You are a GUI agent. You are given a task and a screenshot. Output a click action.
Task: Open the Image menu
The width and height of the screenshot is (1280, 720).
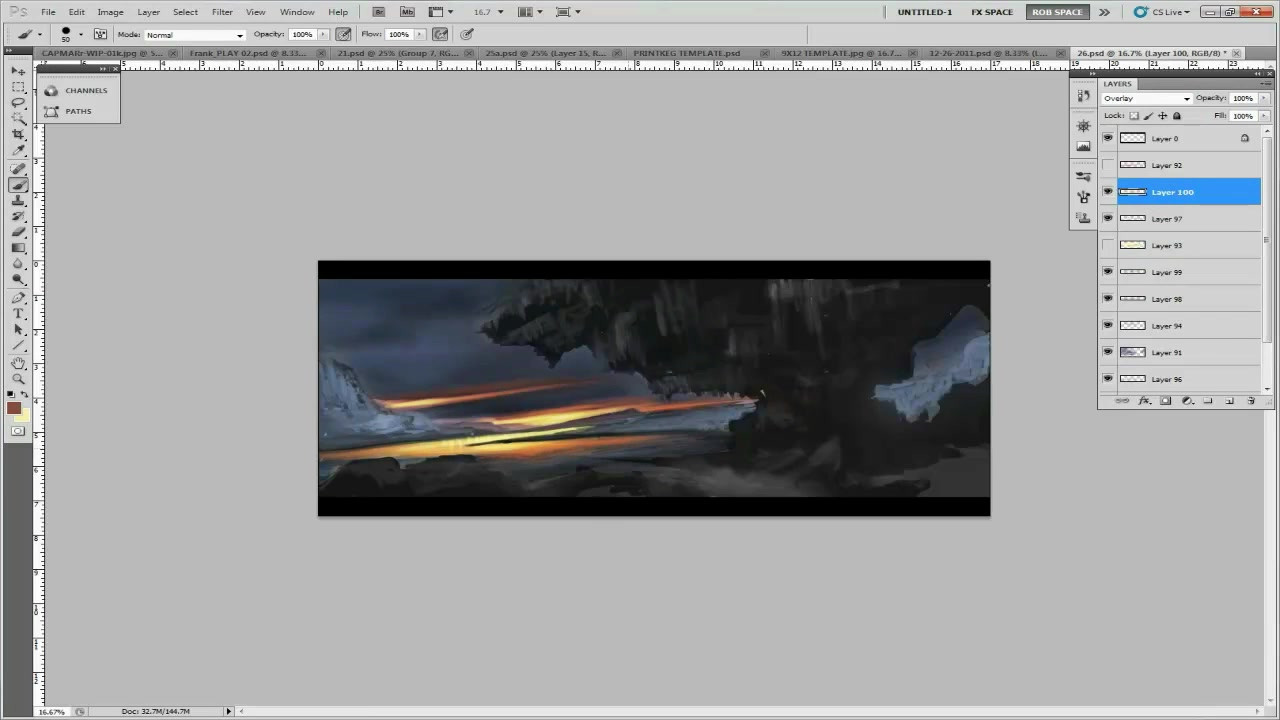[110, 12]
